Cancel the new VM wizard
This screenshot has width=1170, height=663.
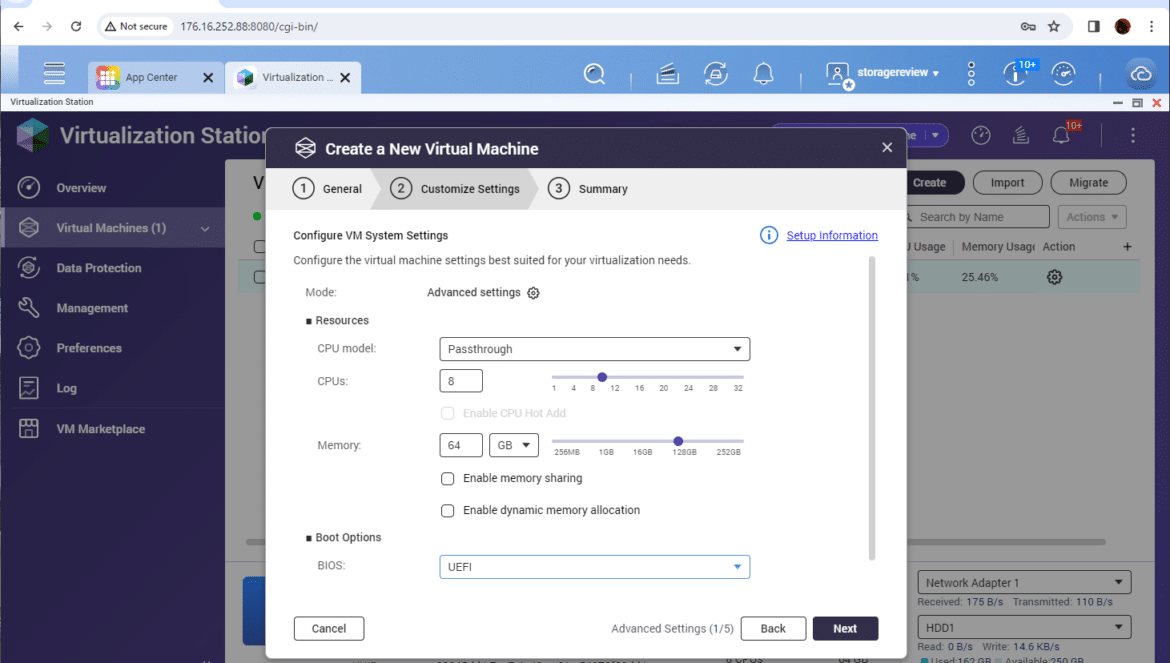click(x=329, y=629)
